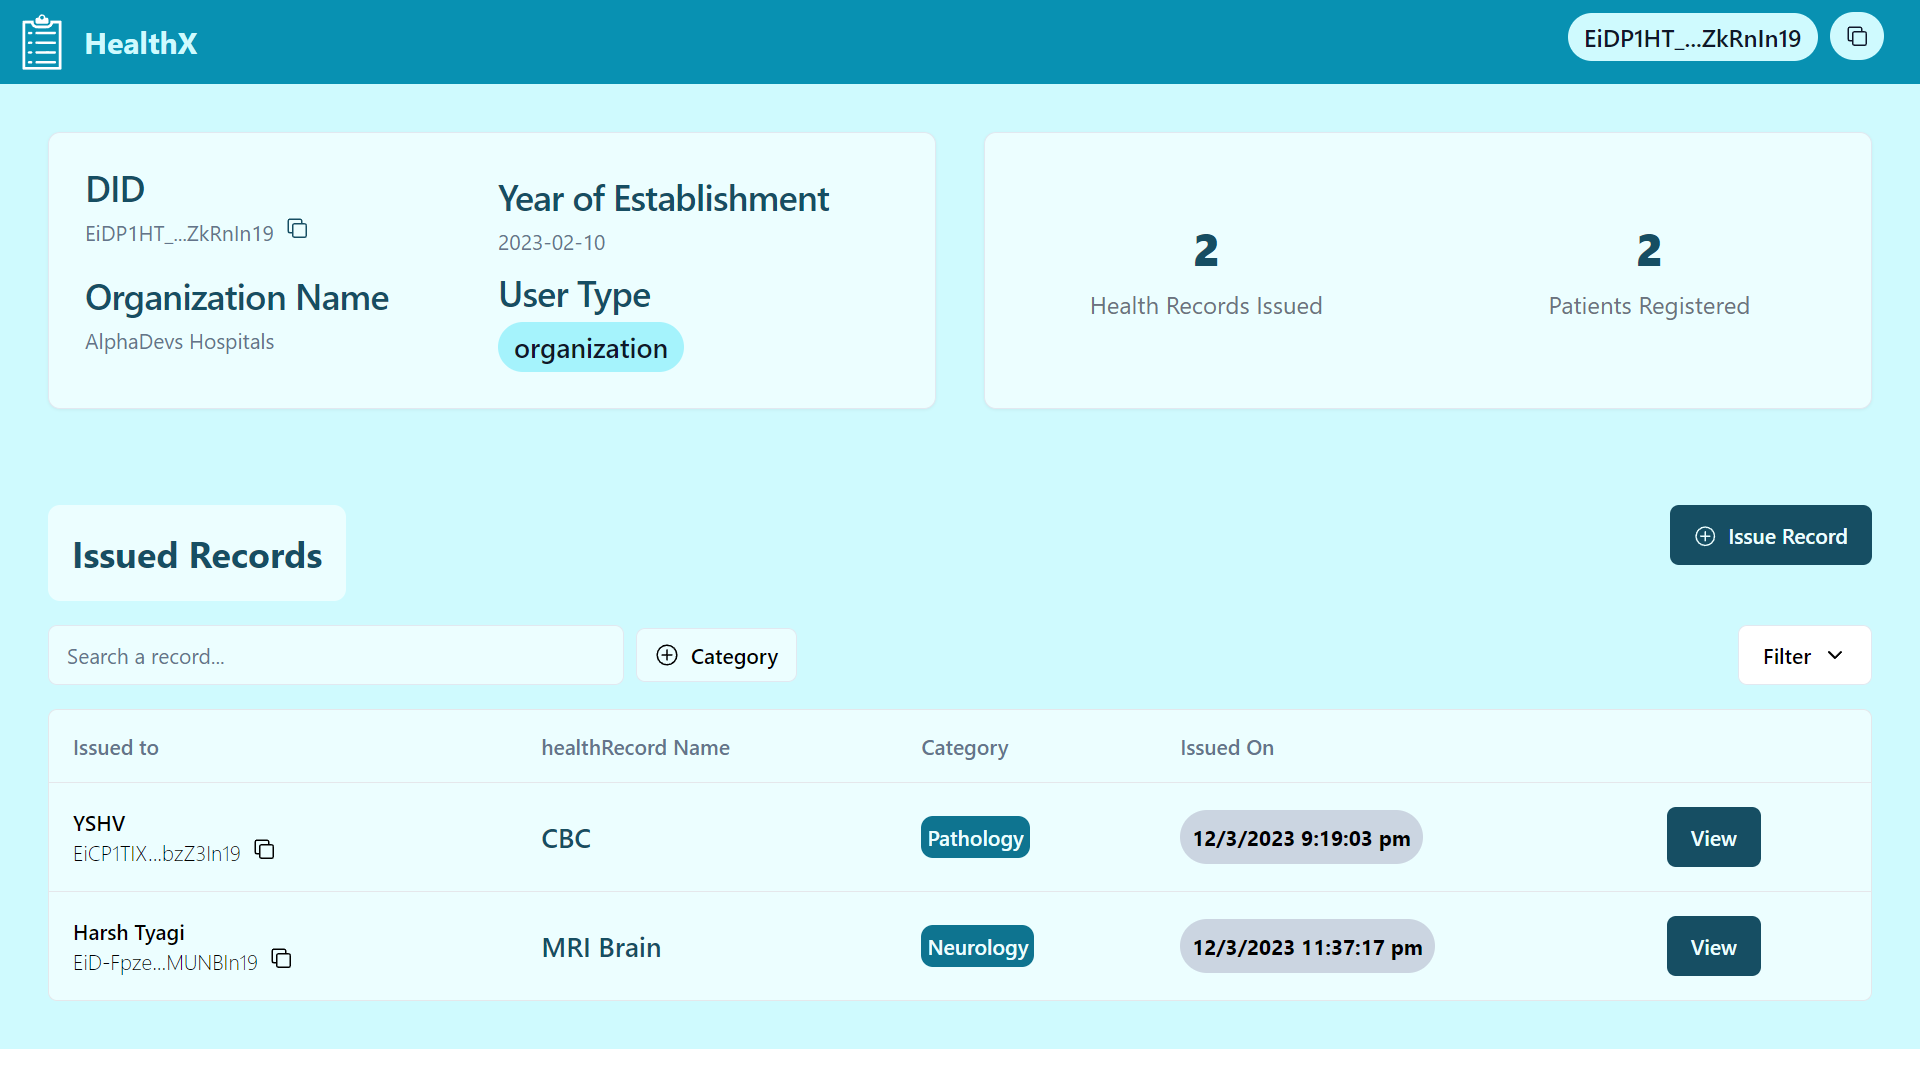Copy Harsh Tyagi's DID identifier

point(281,959)
